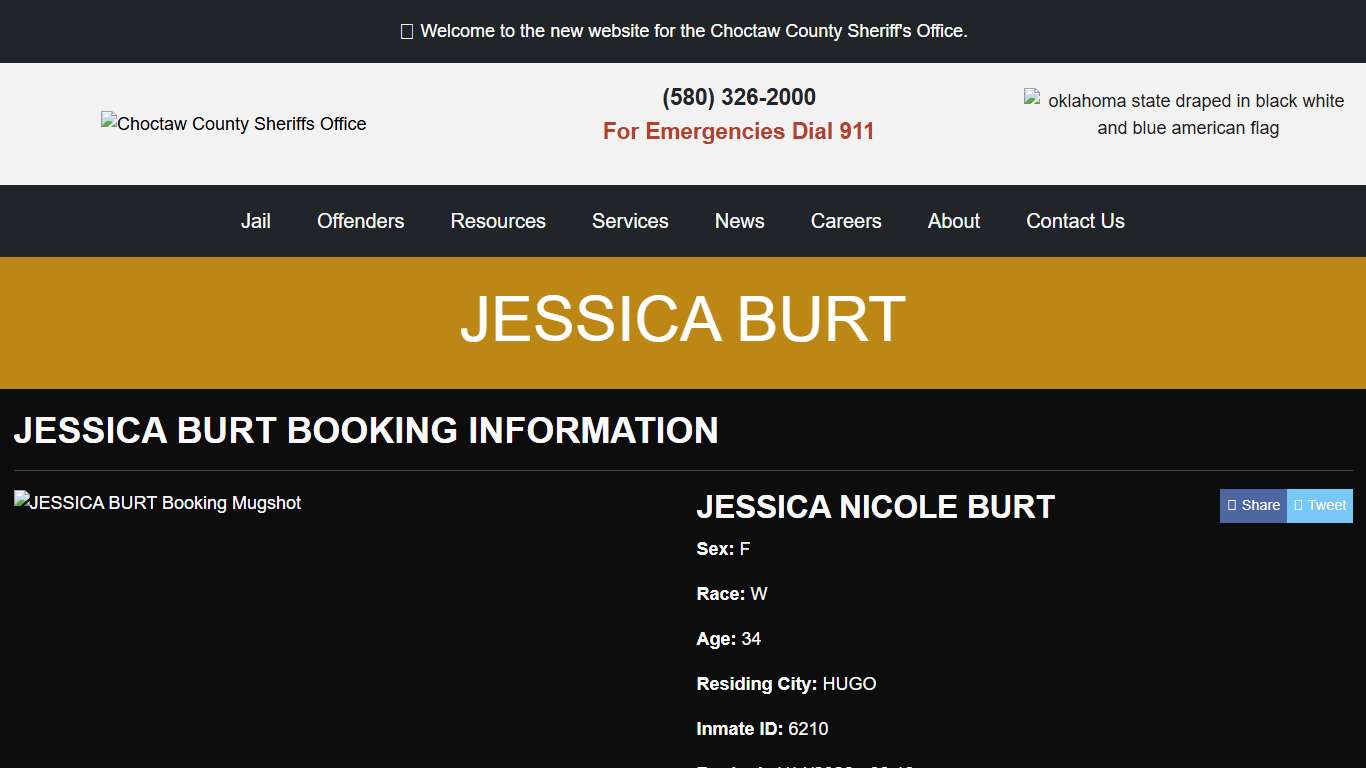This screenshot has width=1366, height=768.
Task: Open the Careers page
Action: pos(845,221)
